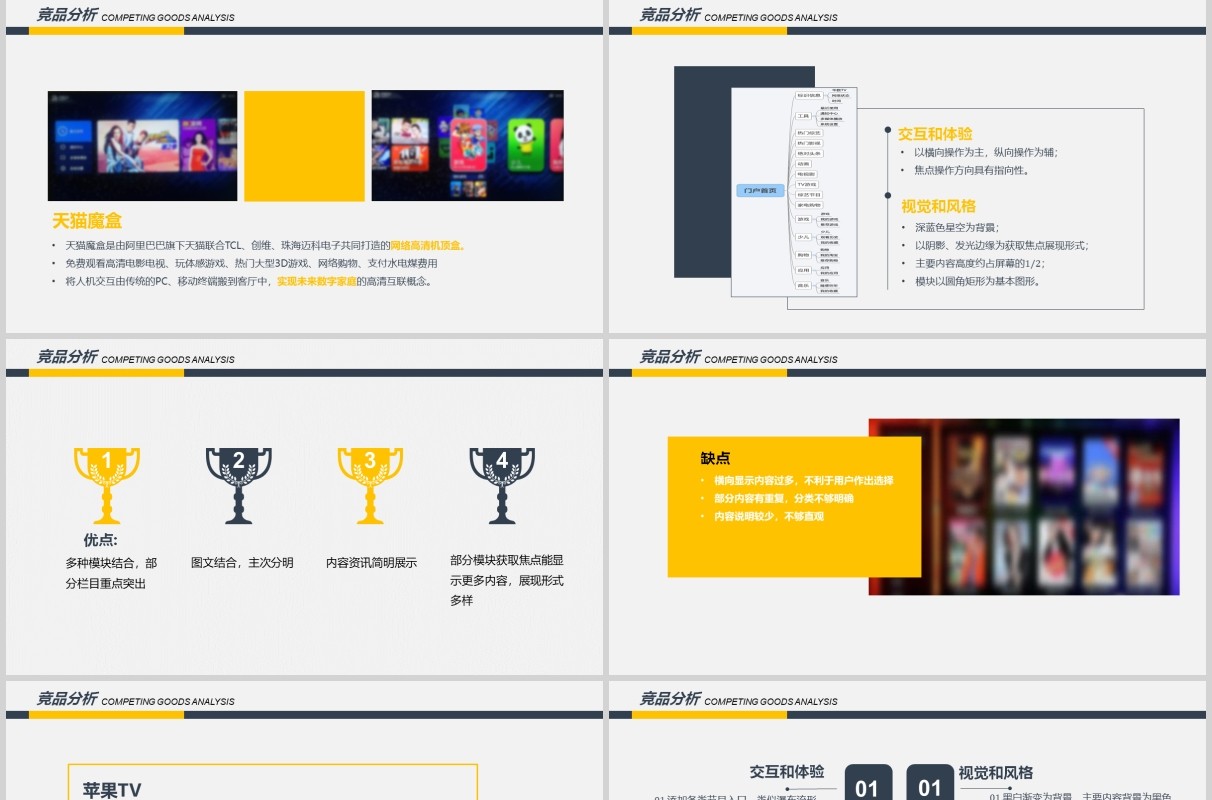Click the 苹果TV title in yellow frame
Viewport: 1212px width, 800px height.
point(112,790)
